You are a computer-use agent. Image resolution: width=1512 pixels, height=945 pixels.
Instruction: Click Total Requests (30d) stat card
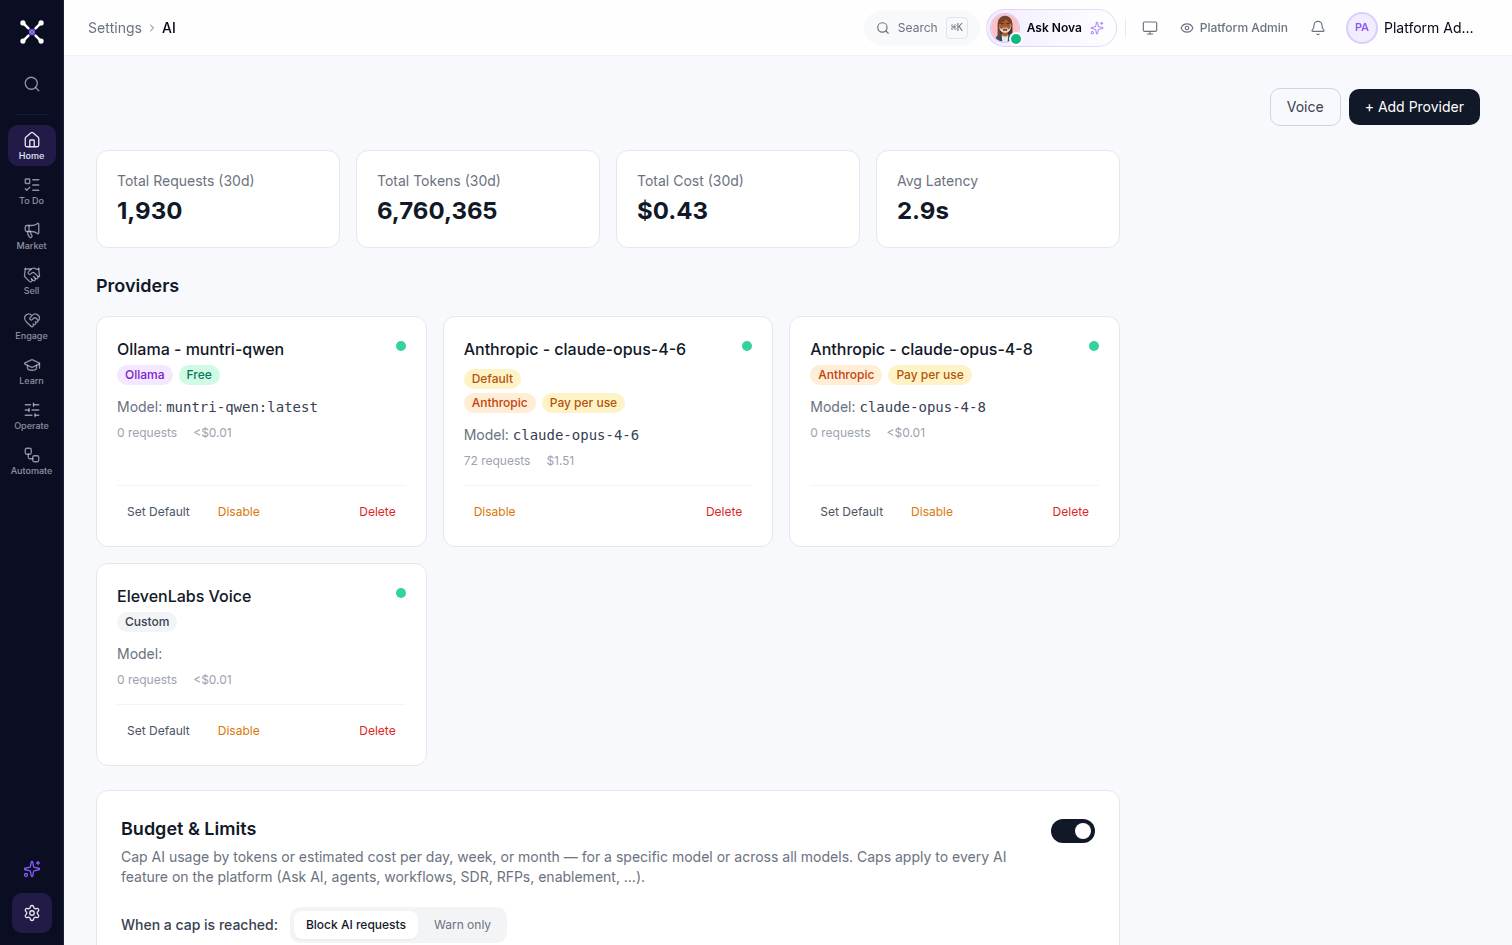click(x=218, y=199)
